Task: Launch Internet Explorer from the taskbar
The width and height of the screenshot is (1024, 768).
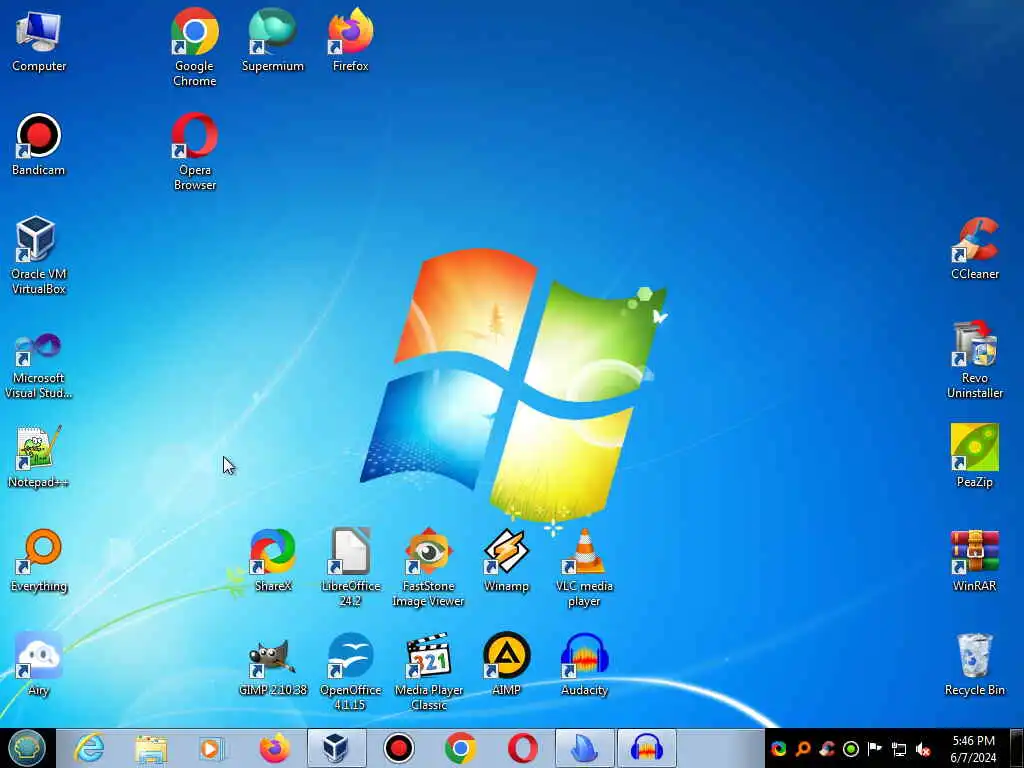Action: pos(89,748)
